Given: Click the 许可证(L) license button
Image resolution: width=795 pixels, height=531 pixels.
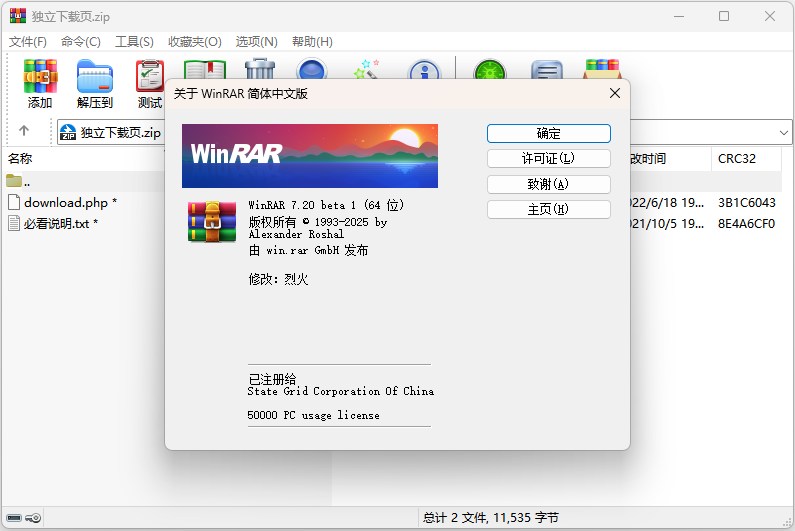Looking at the screenshot, I should coord(549,159).
